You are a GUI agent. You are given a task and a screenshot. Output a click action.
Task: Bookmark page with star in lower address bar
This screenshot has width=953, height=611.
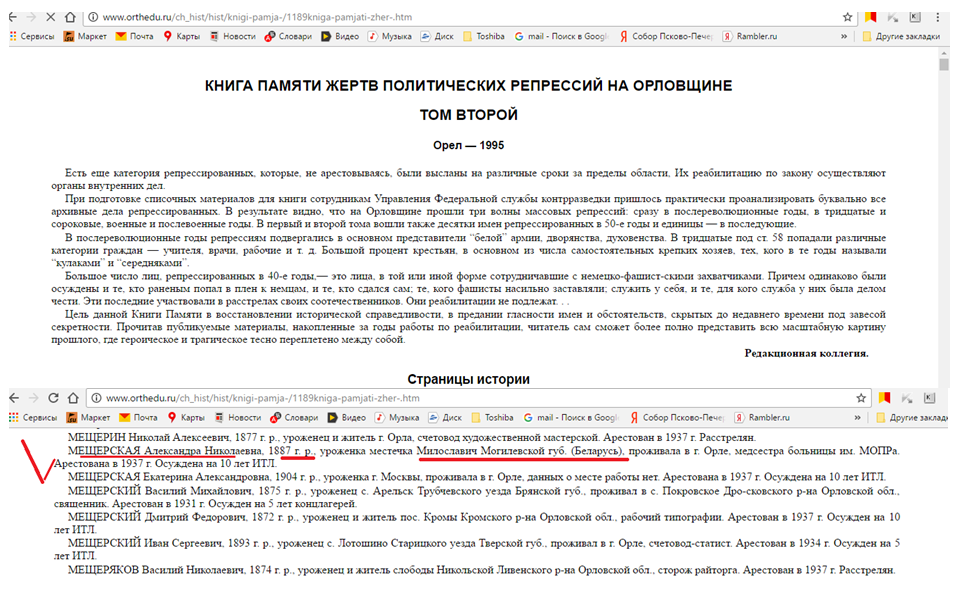(x=861, y=398)
